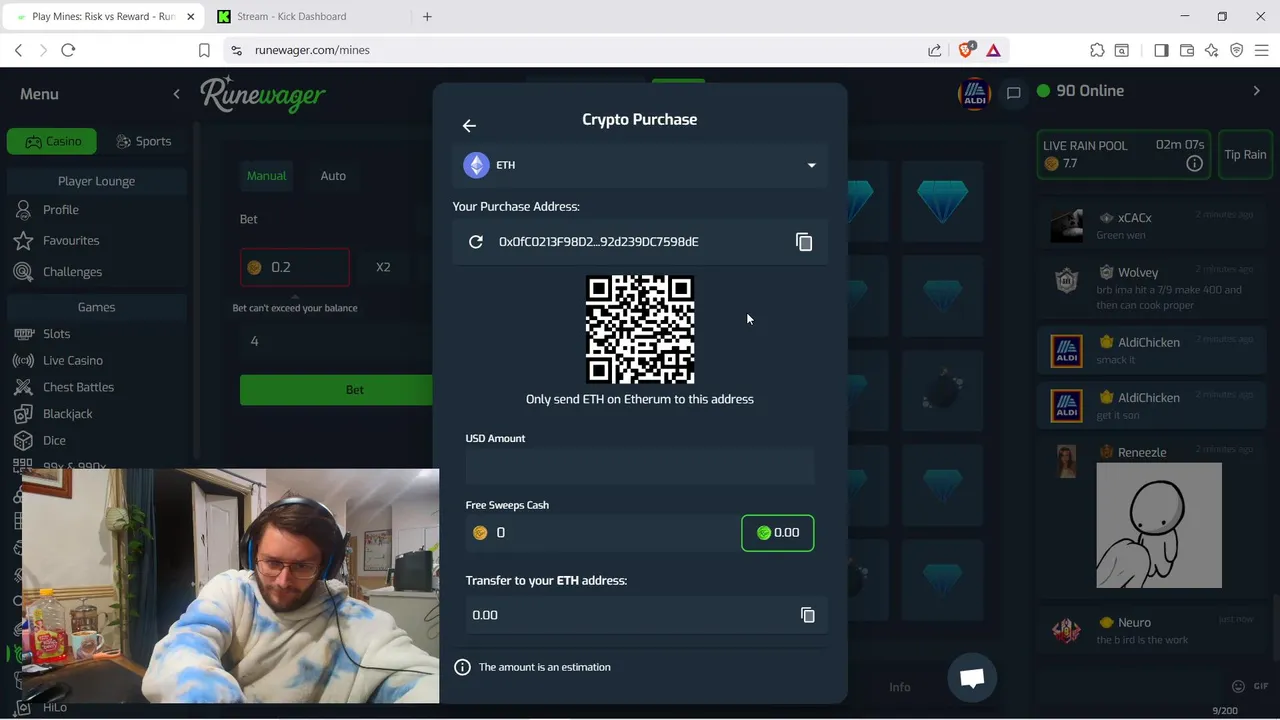Viewport: 1280px width, 720px height.
Task: Switch to the Casino tab
Action: coord(52,141)
